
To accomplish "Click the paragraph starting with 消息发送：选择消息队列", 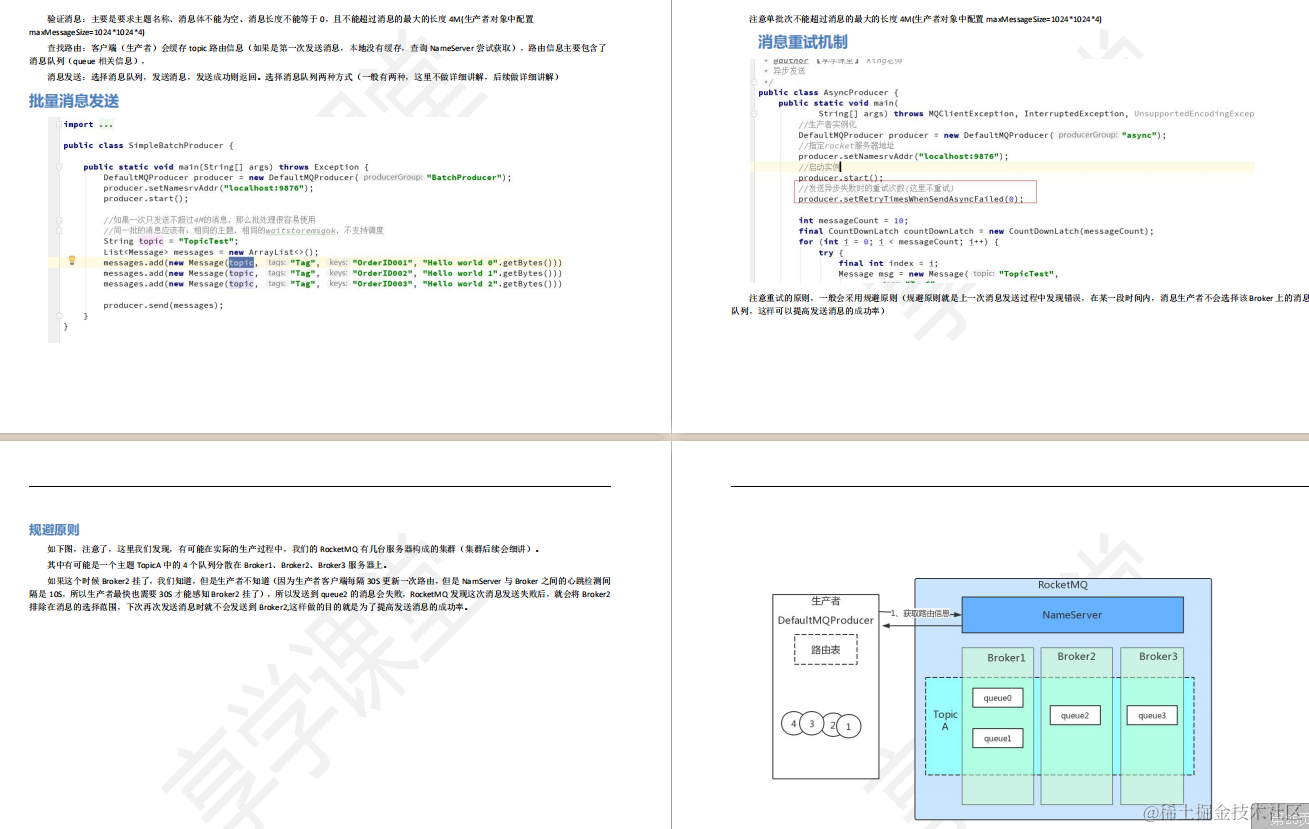I will 302,77.
